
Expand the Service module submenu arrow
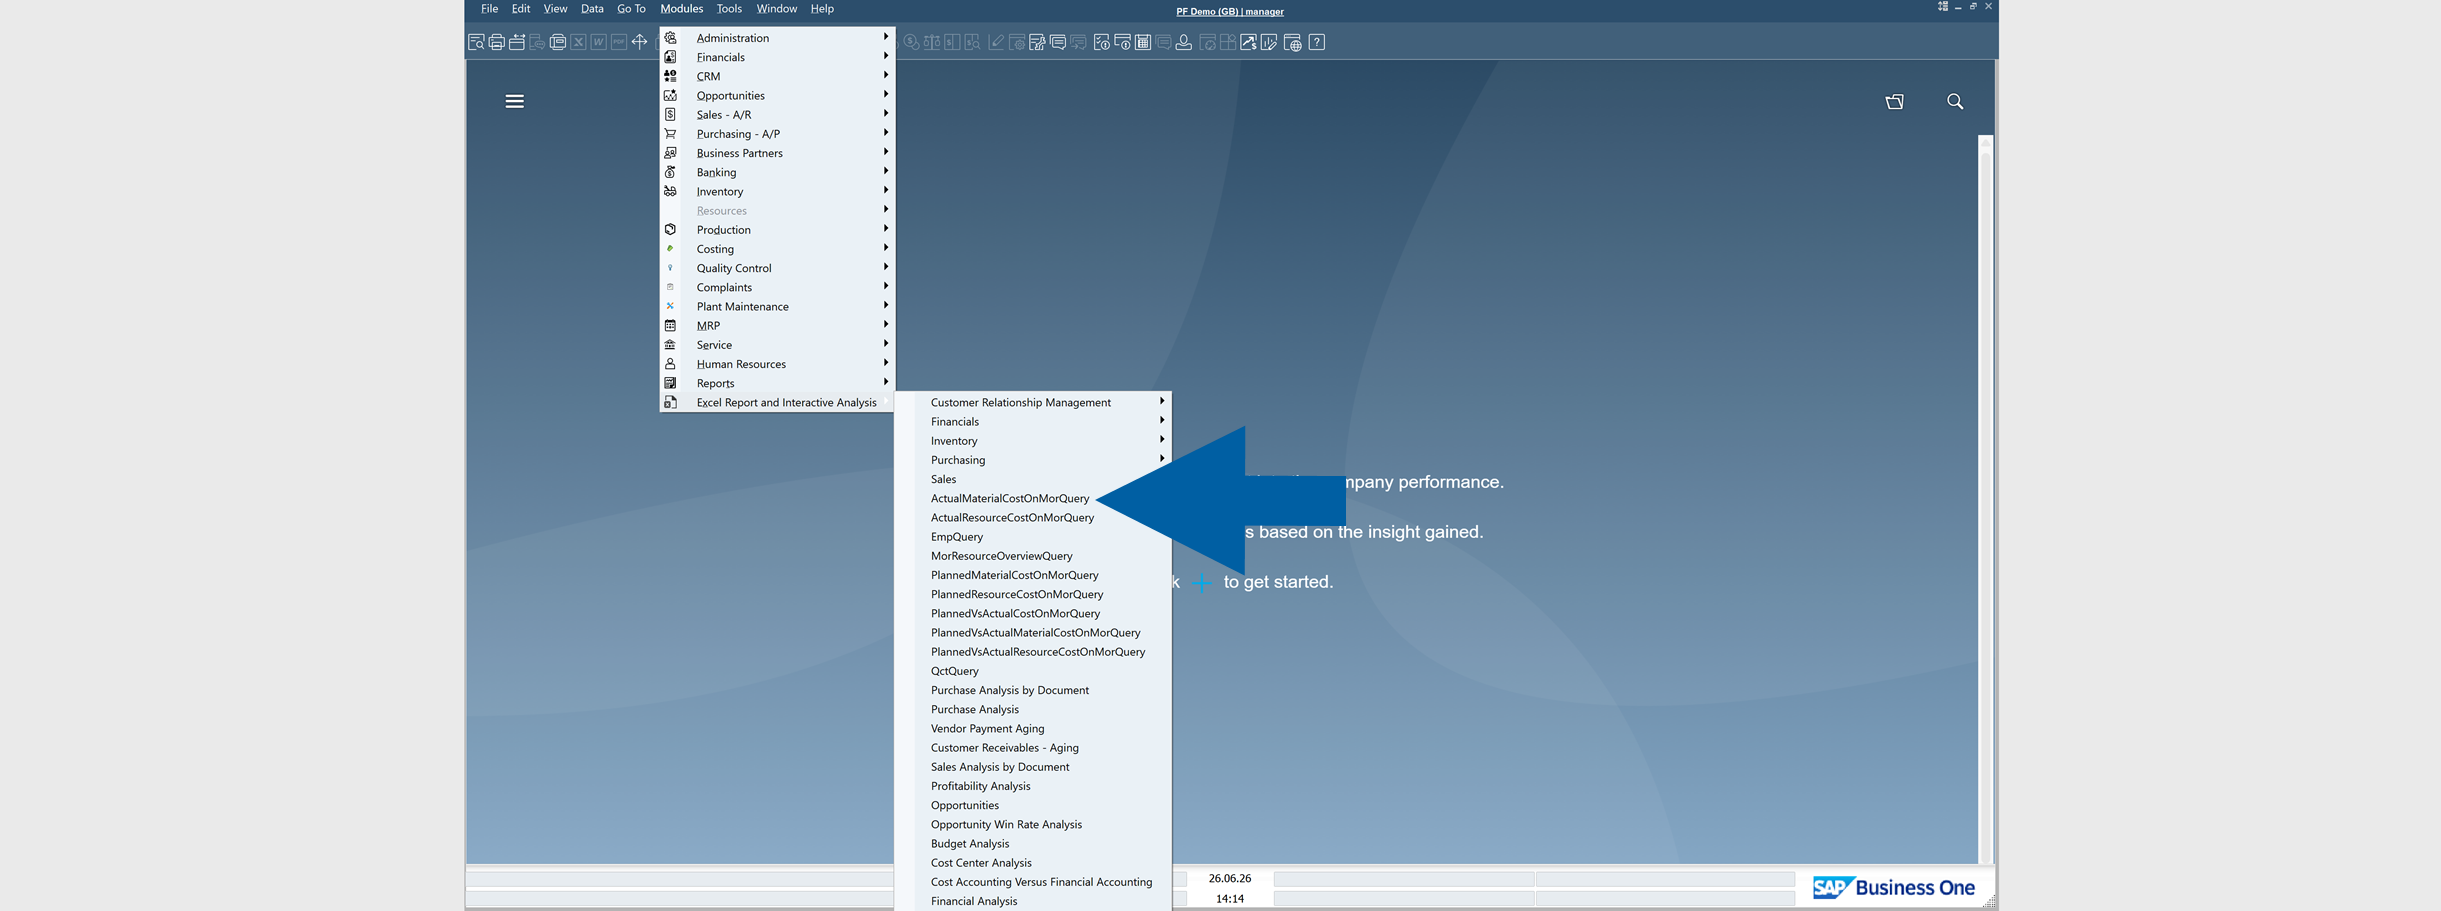[x=886, y=344]
